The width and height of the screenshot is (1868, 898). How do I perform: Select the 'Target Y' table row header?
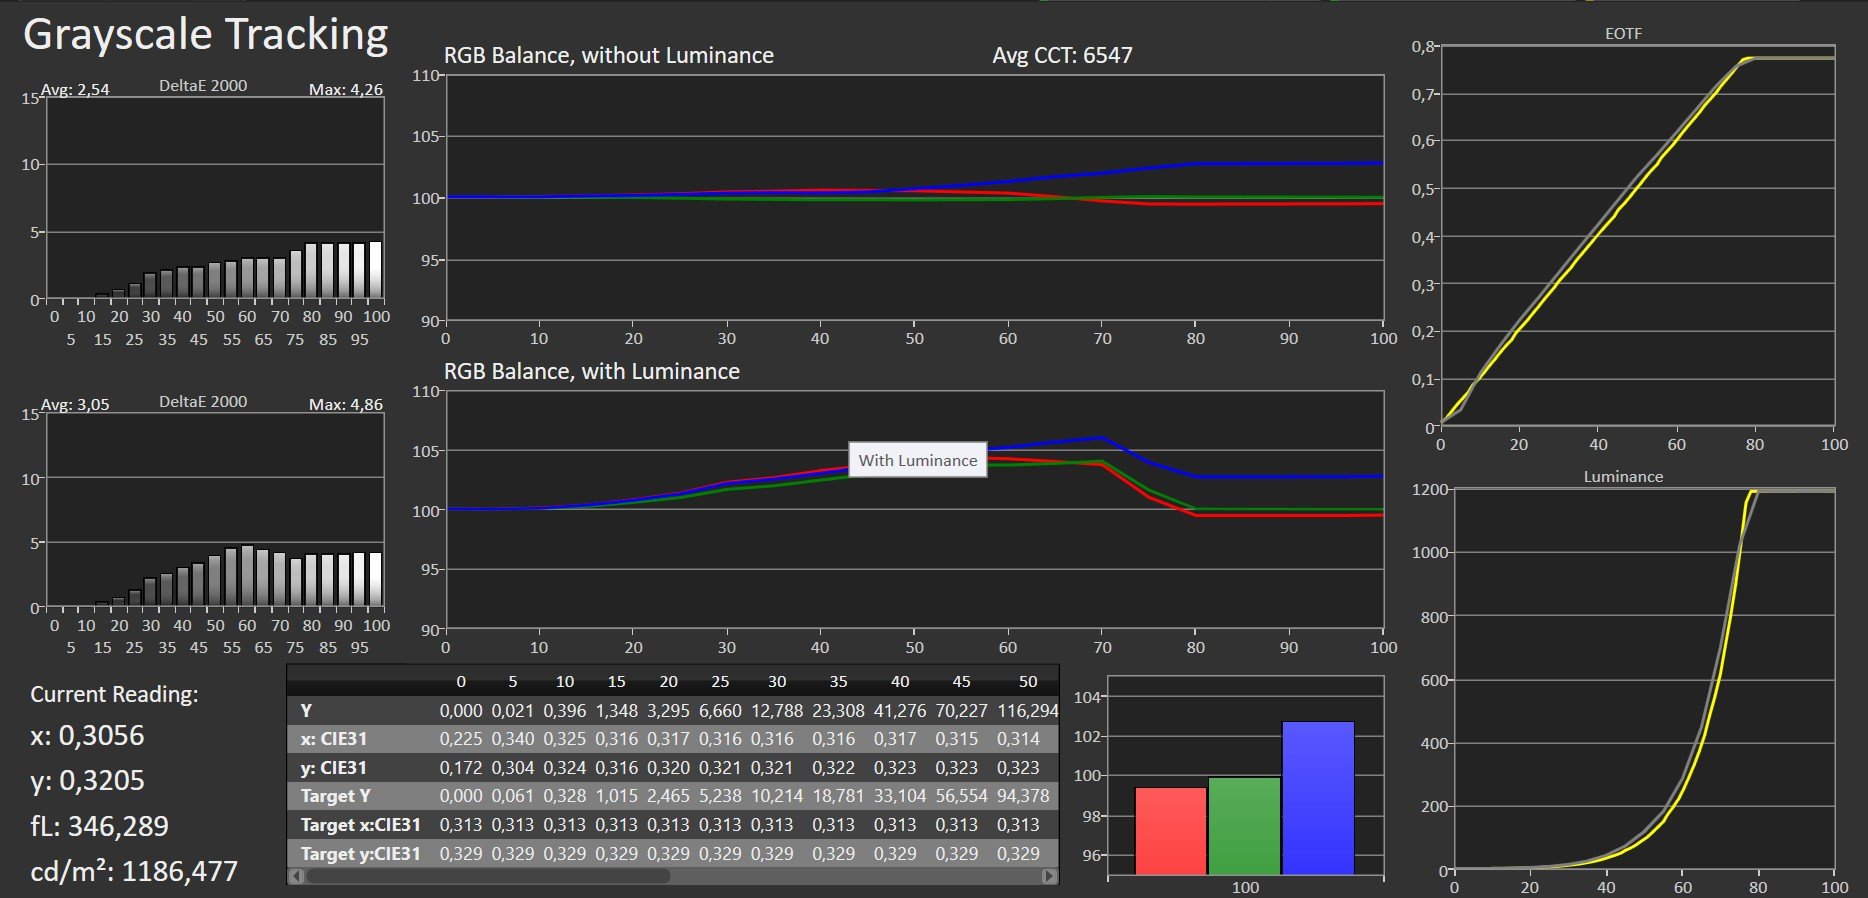[336, 796]
